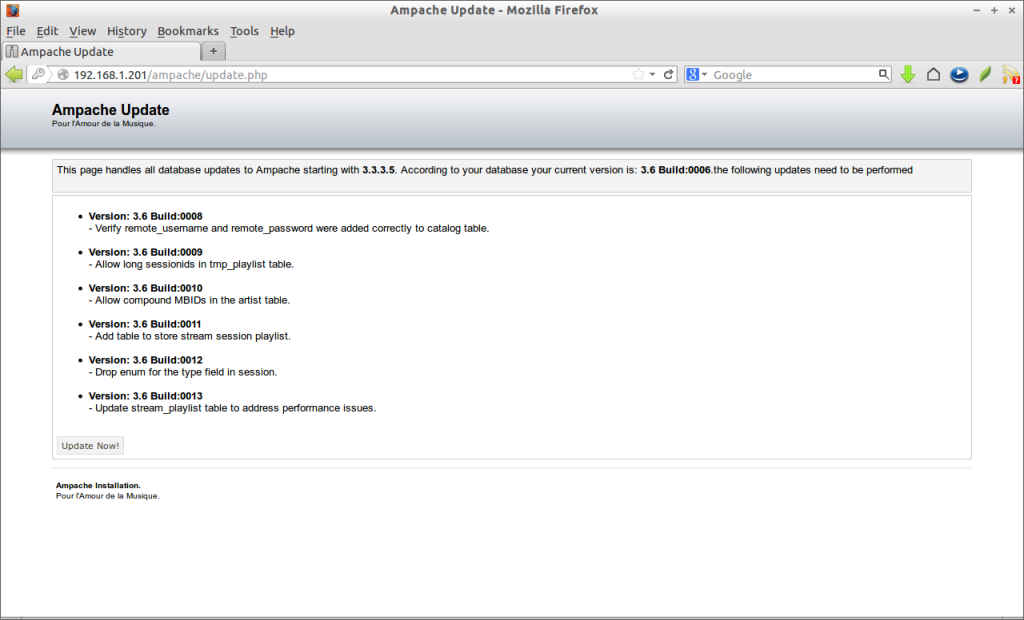Click the magnifier icon in the search bar
The width and height of the screenshot is (1024, 620).
point(880,74)
